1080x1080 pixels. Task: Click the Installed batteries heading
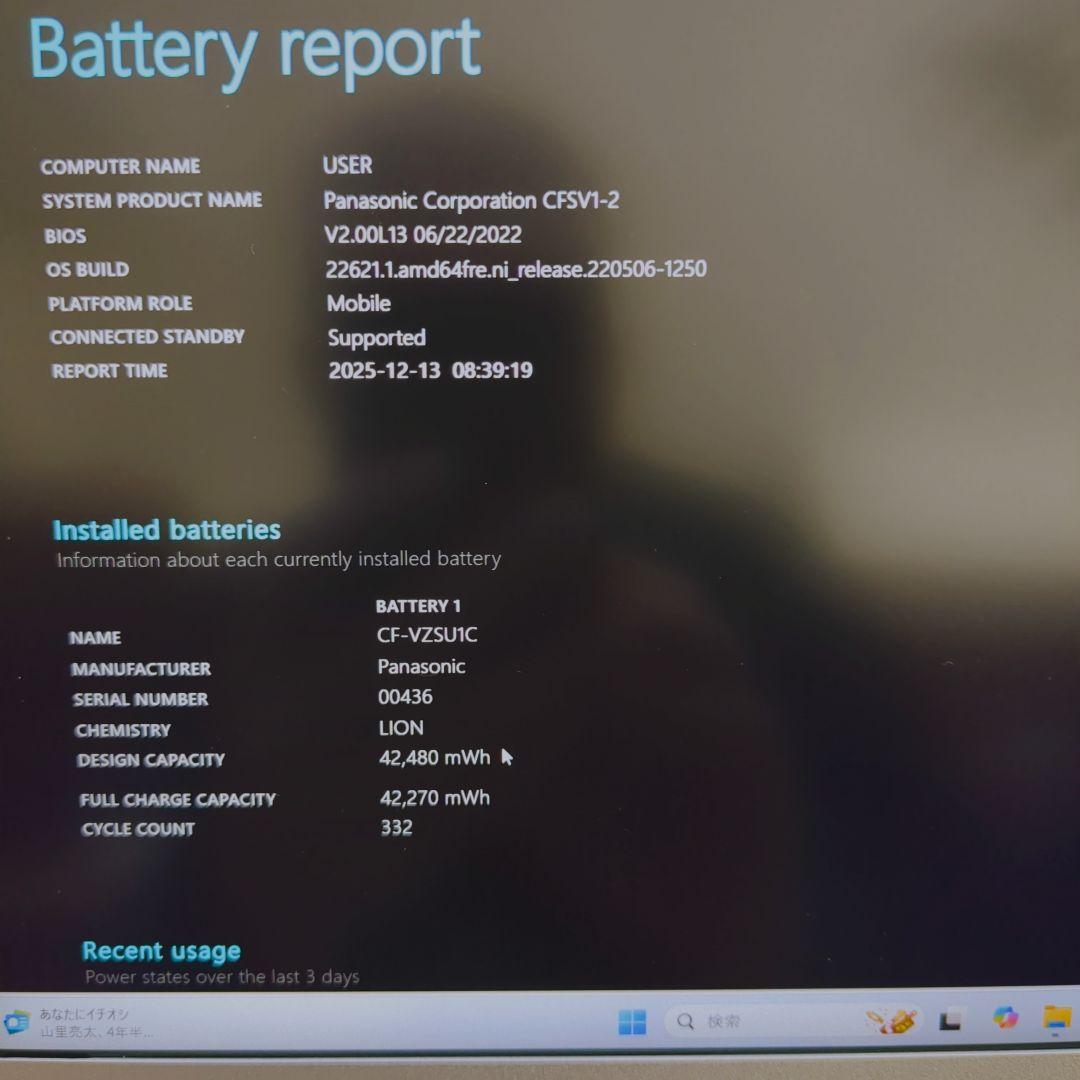(x=166, y=530)
